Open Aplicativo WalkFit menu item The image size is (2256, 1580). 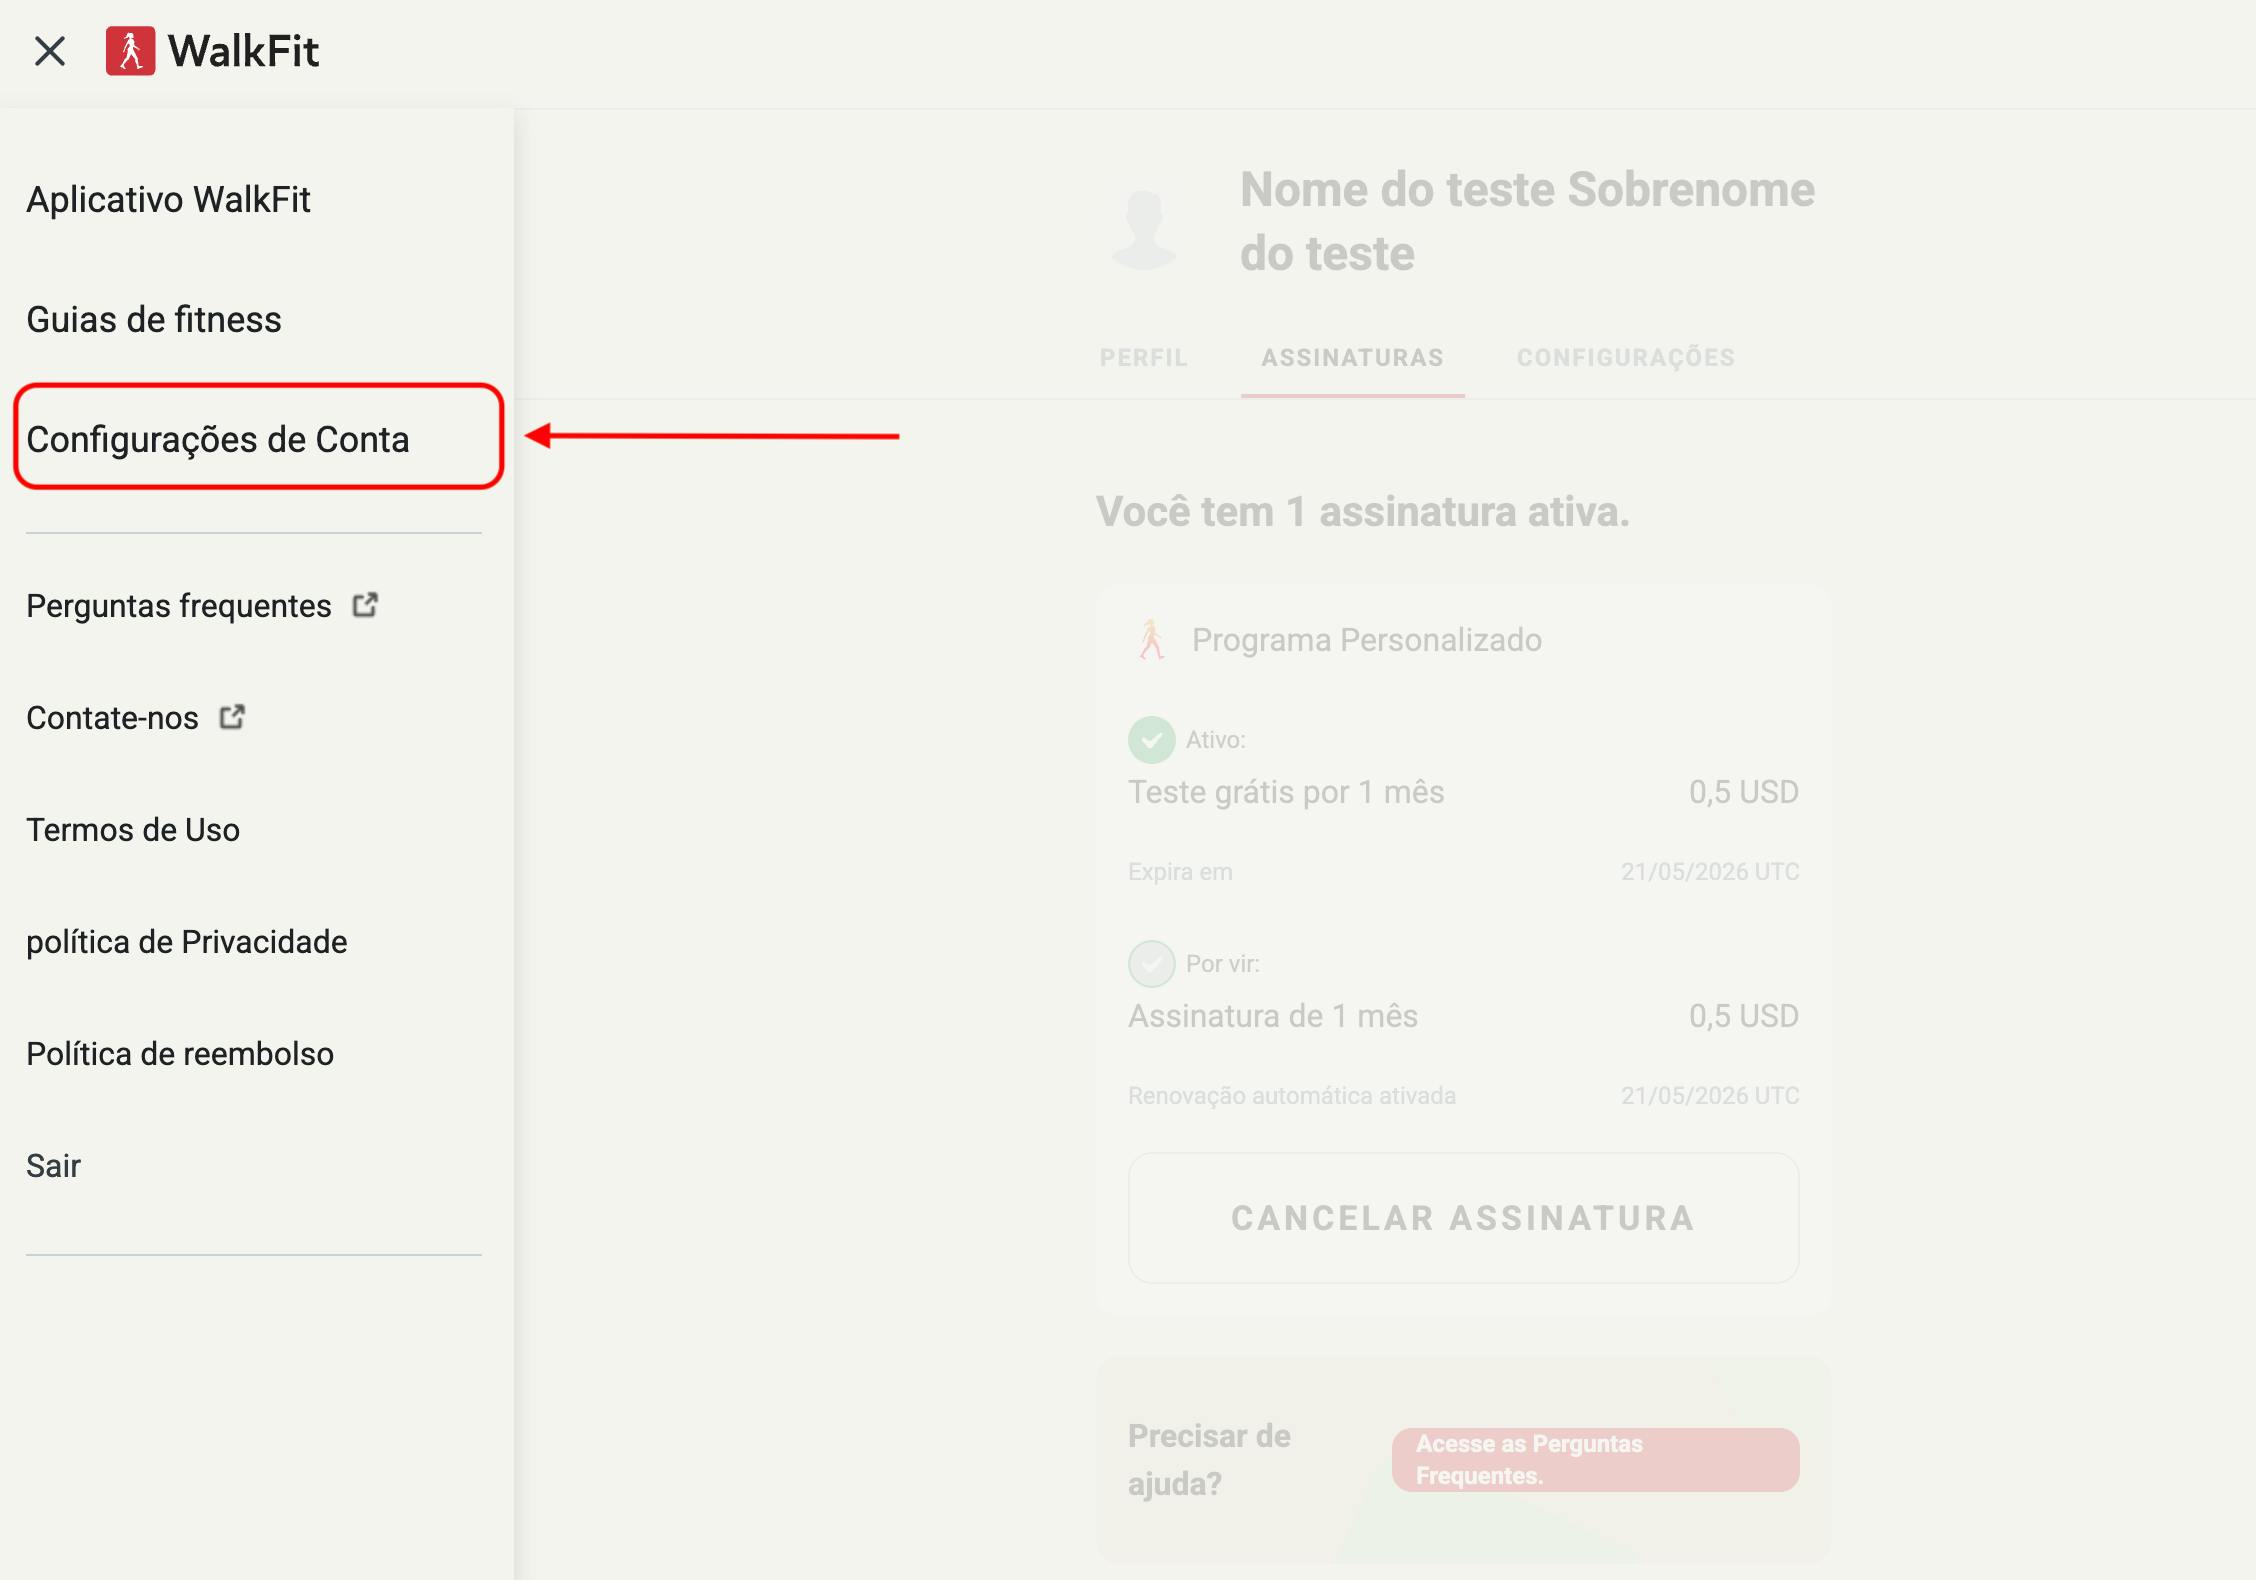[x=168, y=200]
